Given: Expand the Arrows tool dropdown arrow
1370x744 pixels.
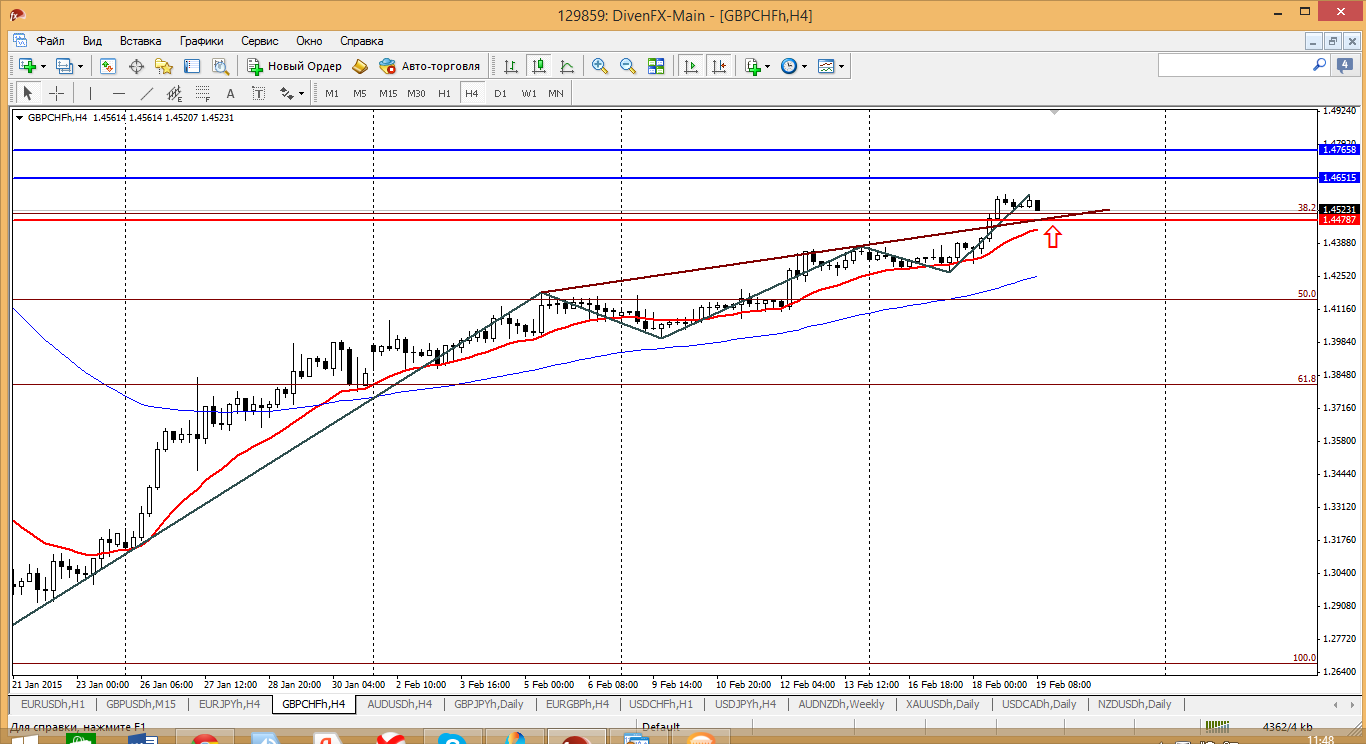Looking at the screenshot, I should (x=302, y=93).
